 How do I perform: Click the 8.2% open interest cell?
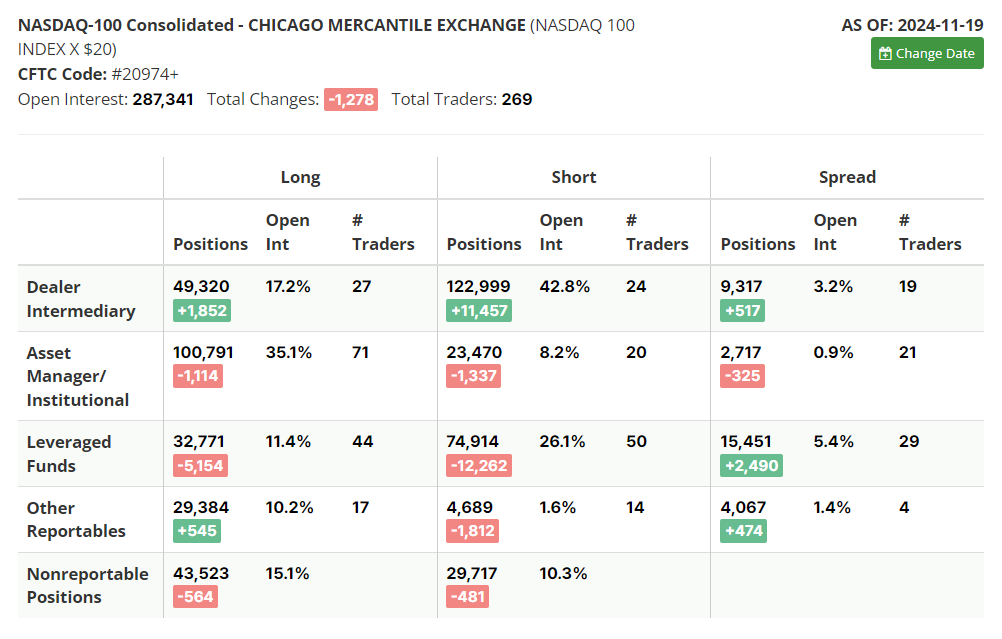tap(559, 353)
